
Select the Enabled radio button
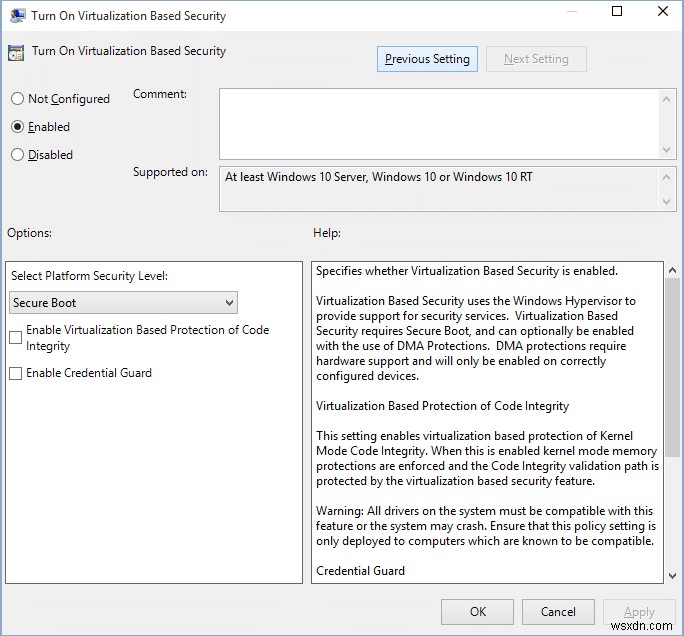(x=17, y=127)
